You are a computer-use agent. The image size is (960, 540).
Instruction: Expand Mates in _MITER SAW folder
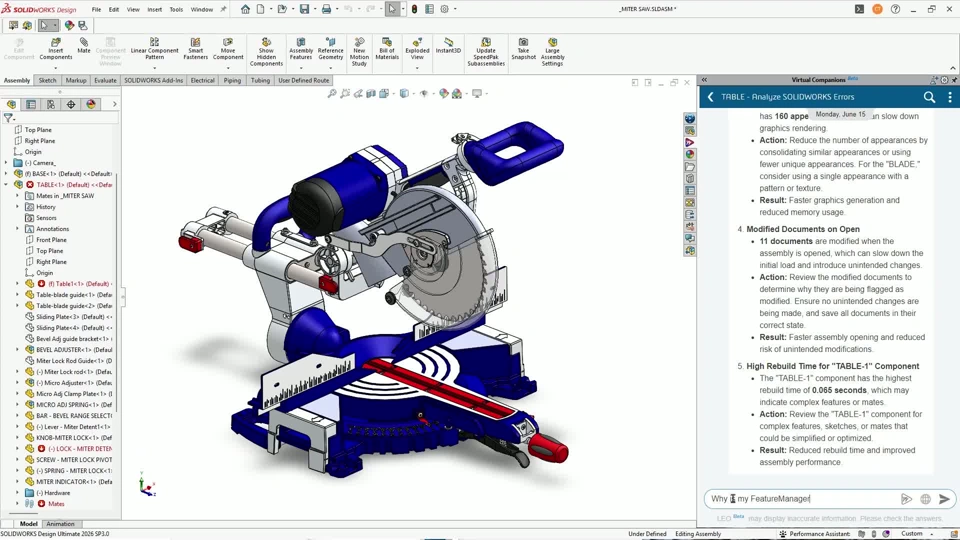(17, 196)
